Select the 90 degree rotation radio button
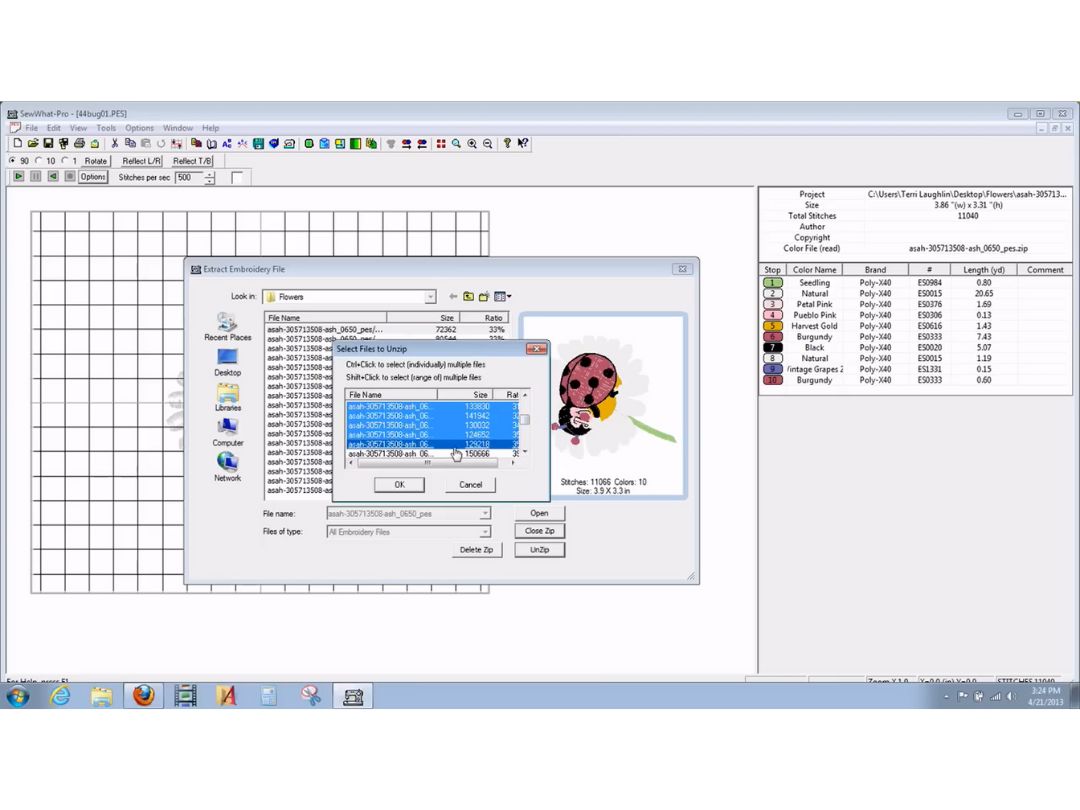The image size is (1080, 810). [x=12, y=160]
